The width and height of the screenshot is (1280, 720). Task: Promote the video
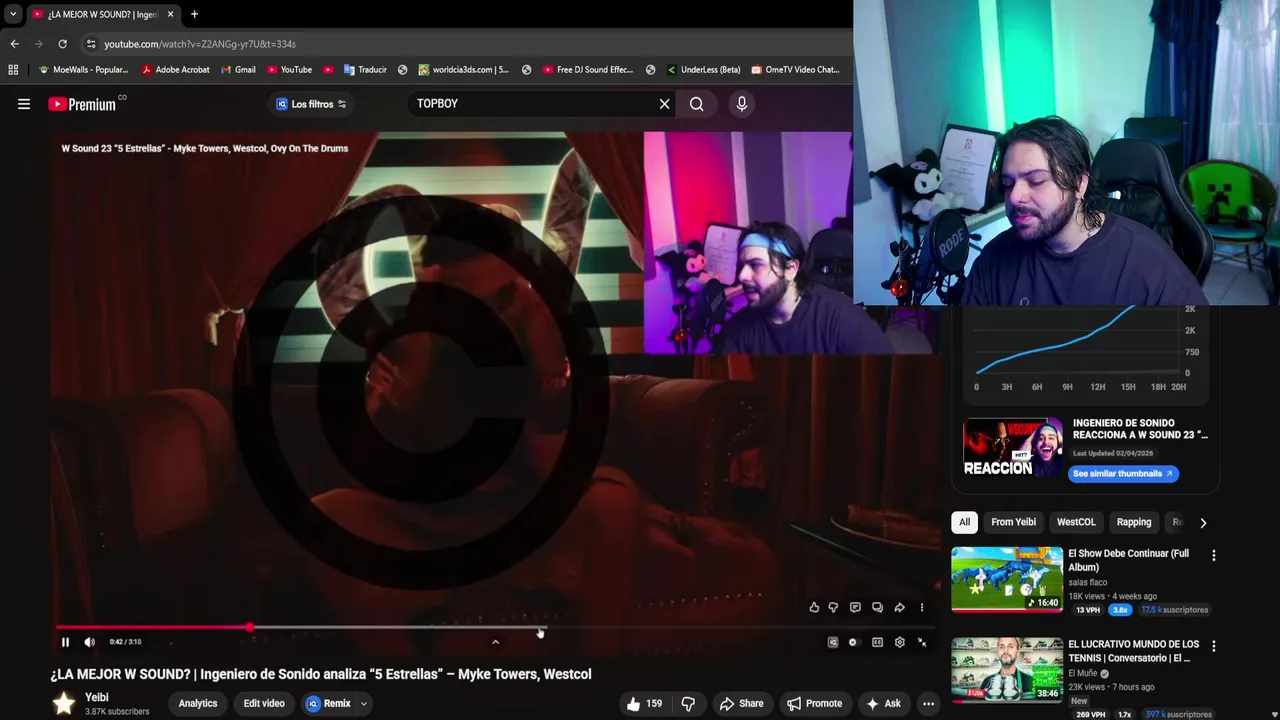814,704
